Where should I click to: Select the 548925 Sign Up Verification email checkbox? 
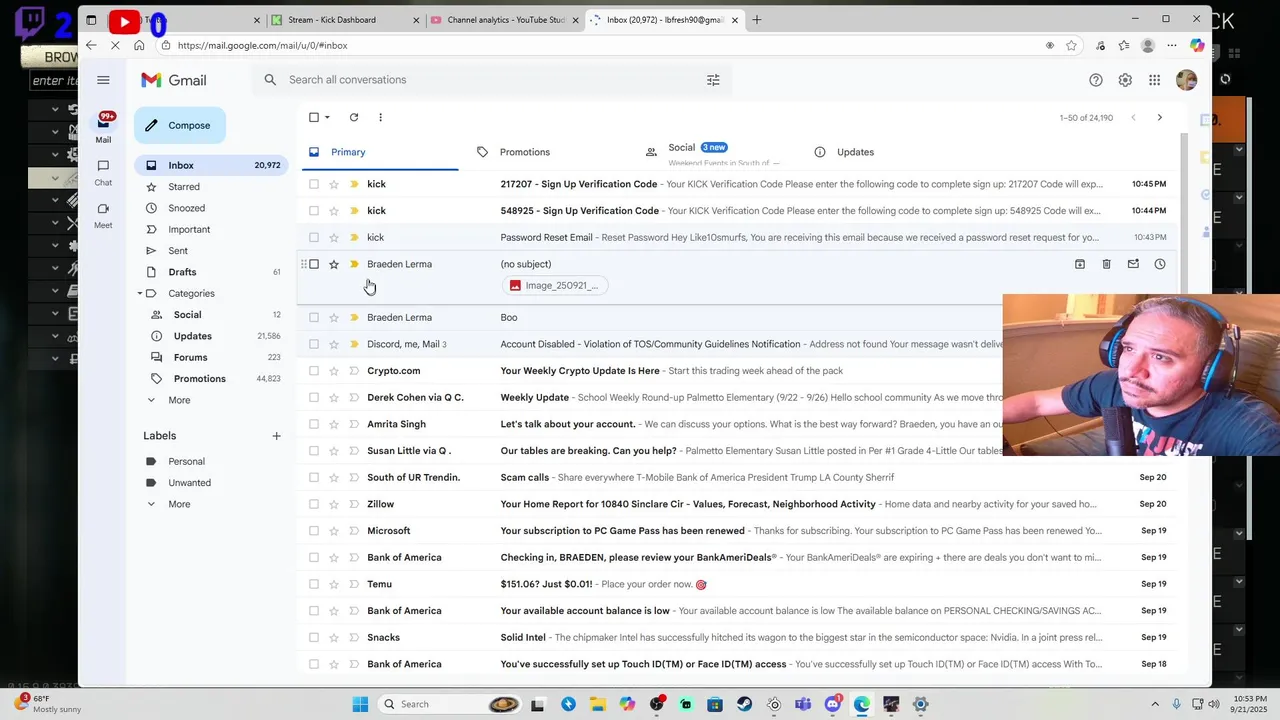[x=314, y=211]
